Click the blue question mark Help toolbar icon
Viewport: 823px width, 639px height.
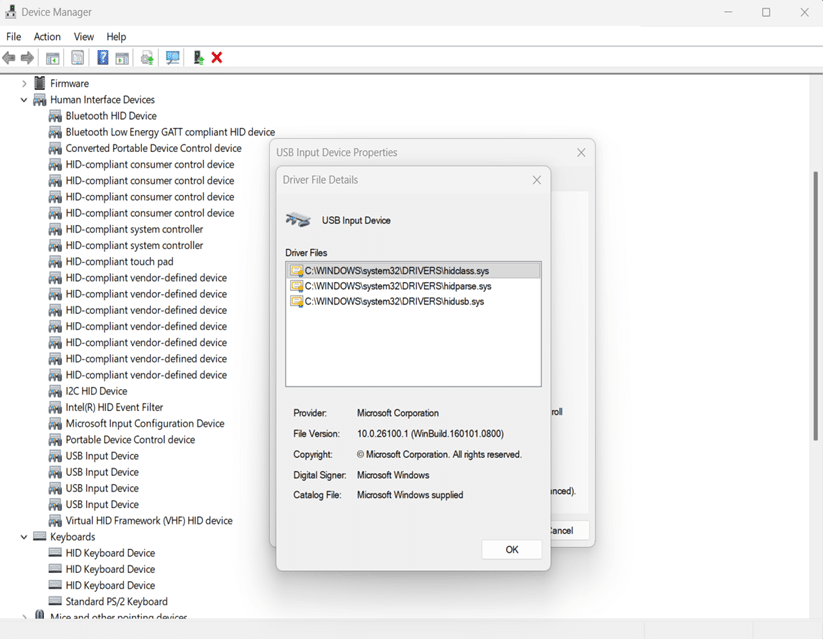[102, 58]
